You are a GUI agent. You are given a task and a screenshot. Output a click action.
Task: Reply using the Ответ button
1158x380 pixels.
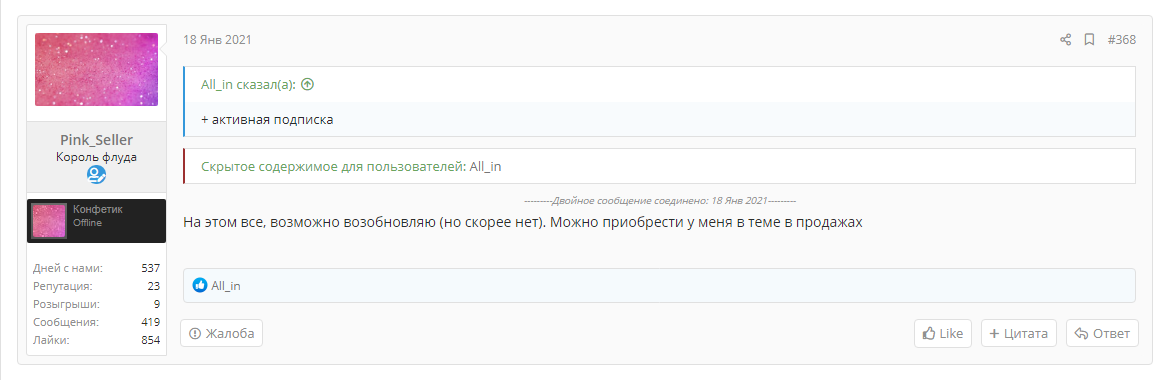[1103, 334]
